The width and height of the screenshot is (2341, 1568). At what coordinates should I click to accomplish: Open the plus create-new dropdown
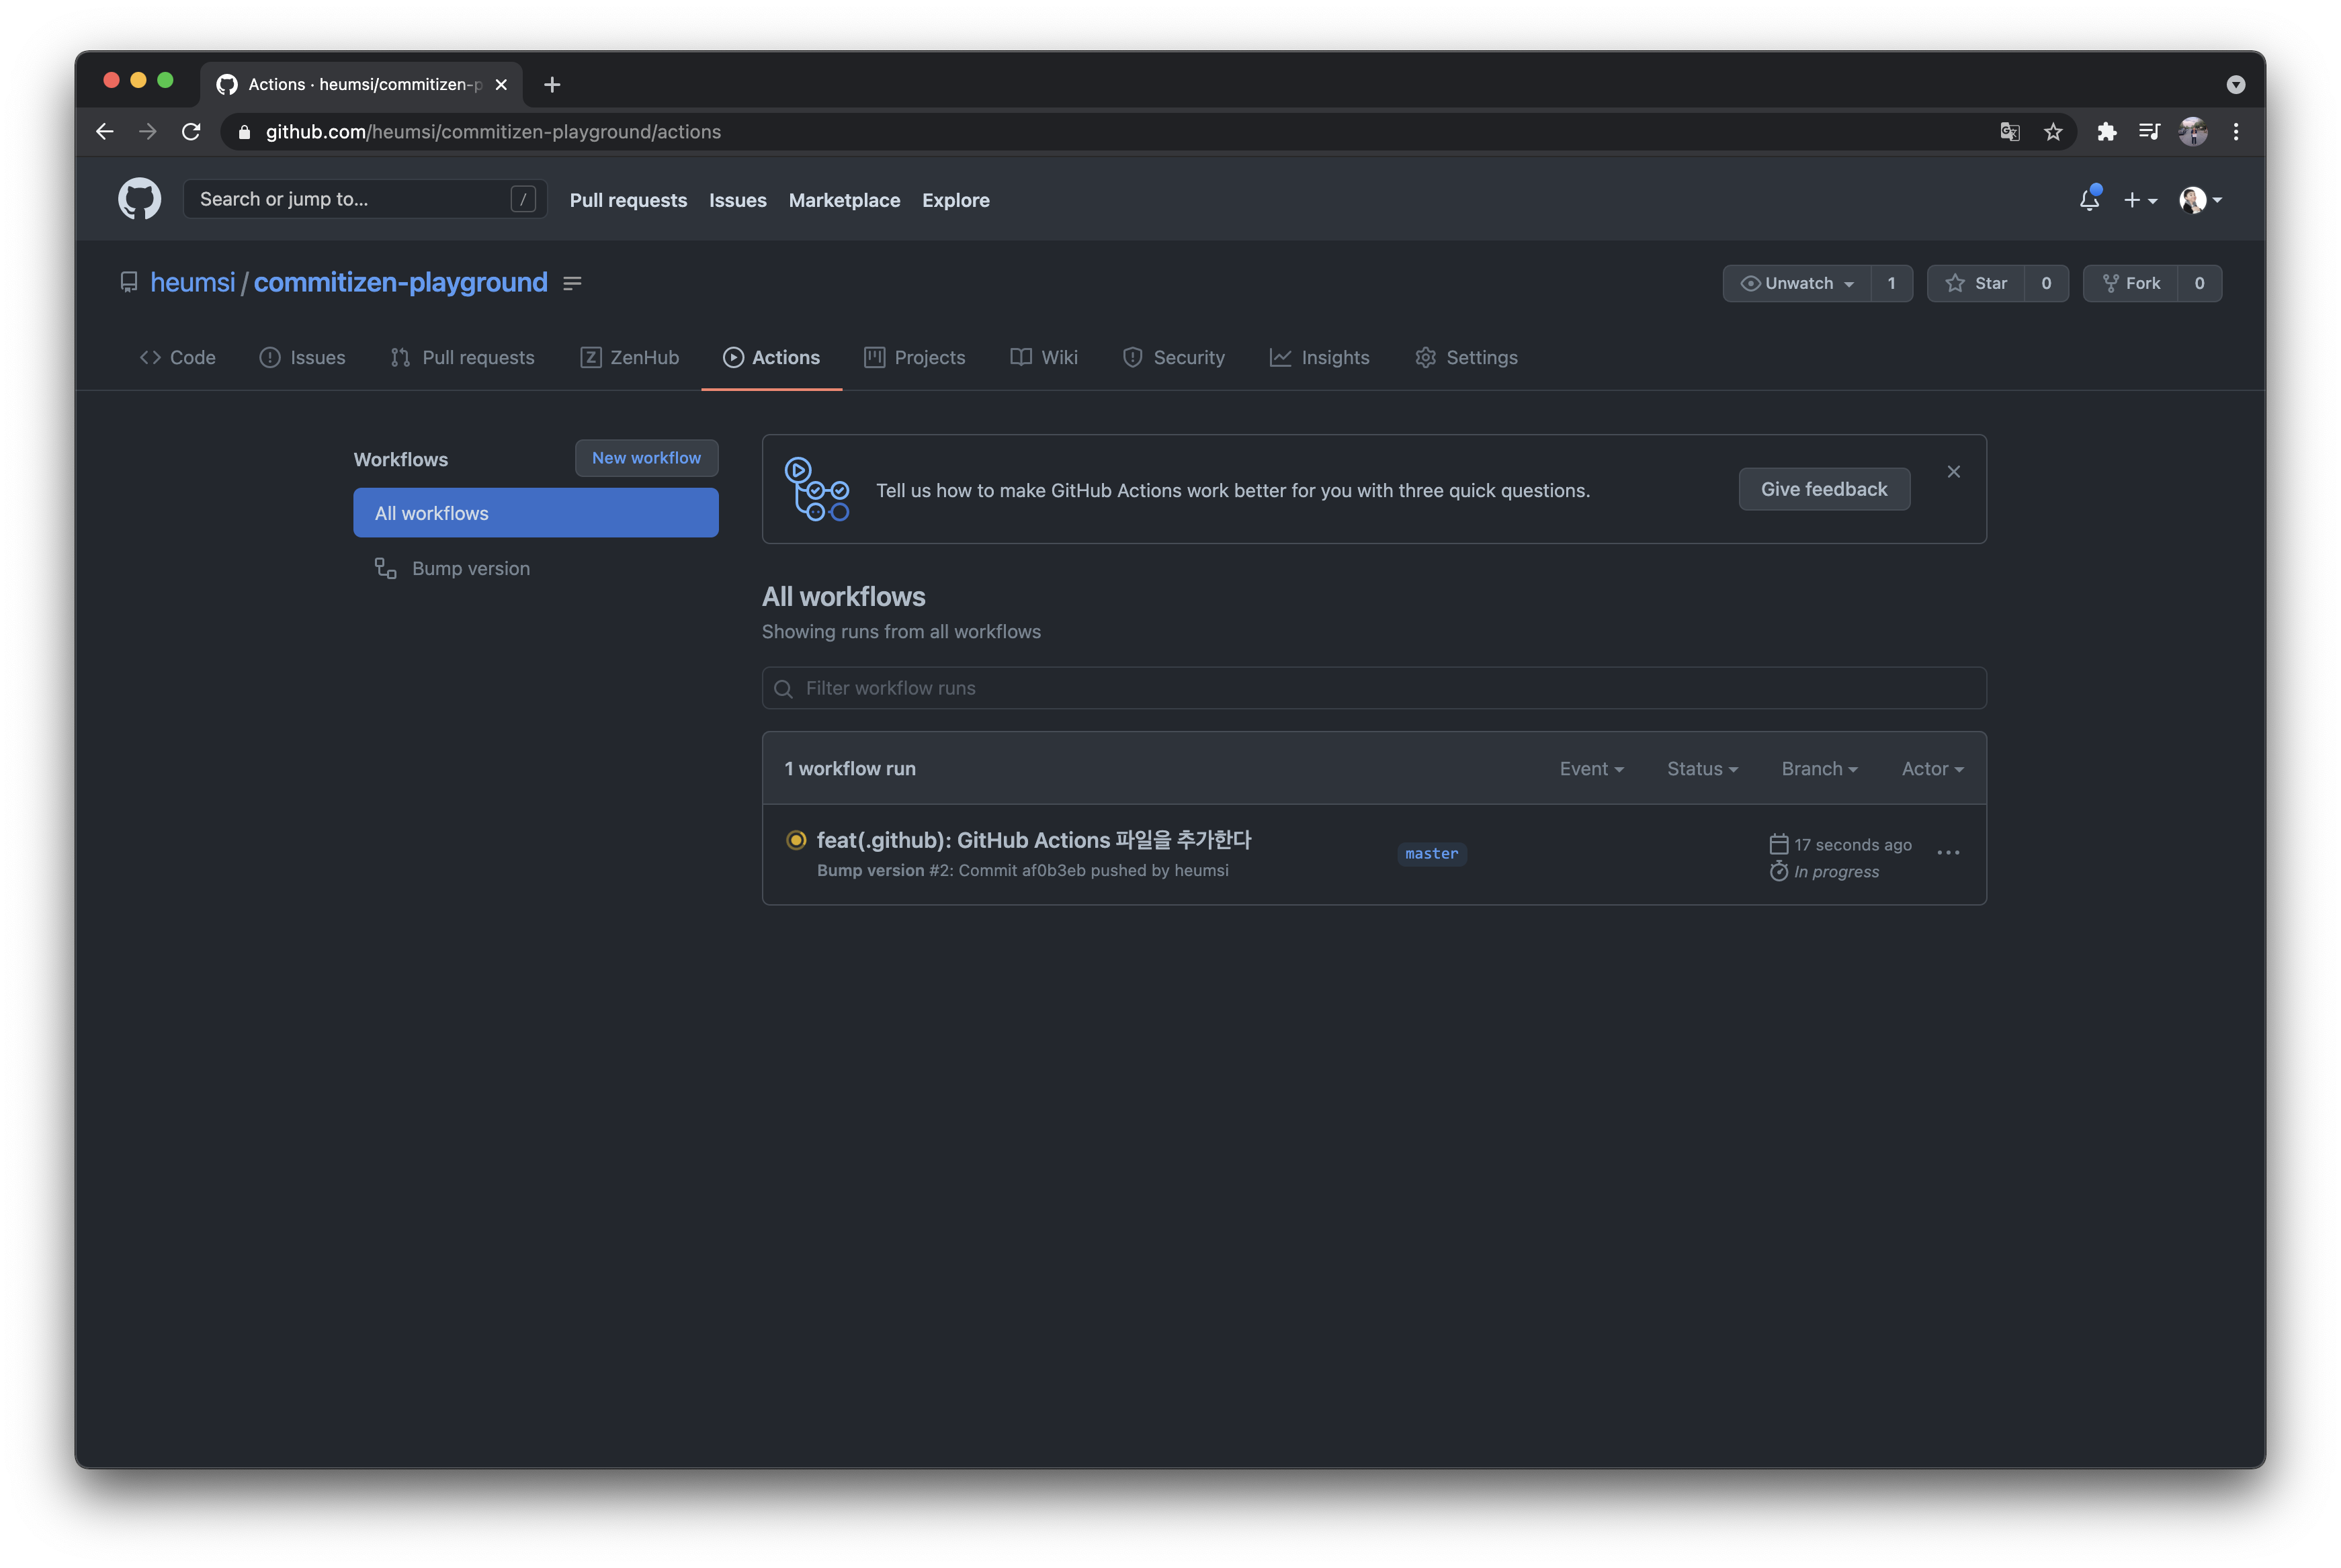coord(2139,200)
